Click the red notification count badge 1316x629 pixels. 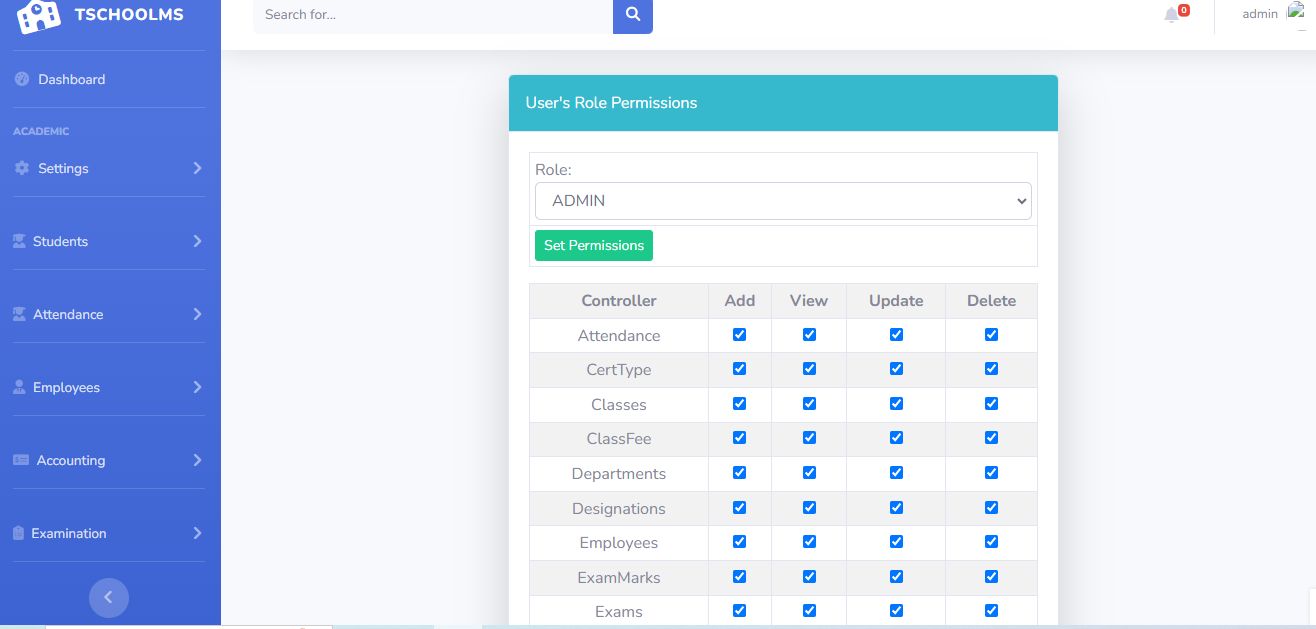[1184, 10]
